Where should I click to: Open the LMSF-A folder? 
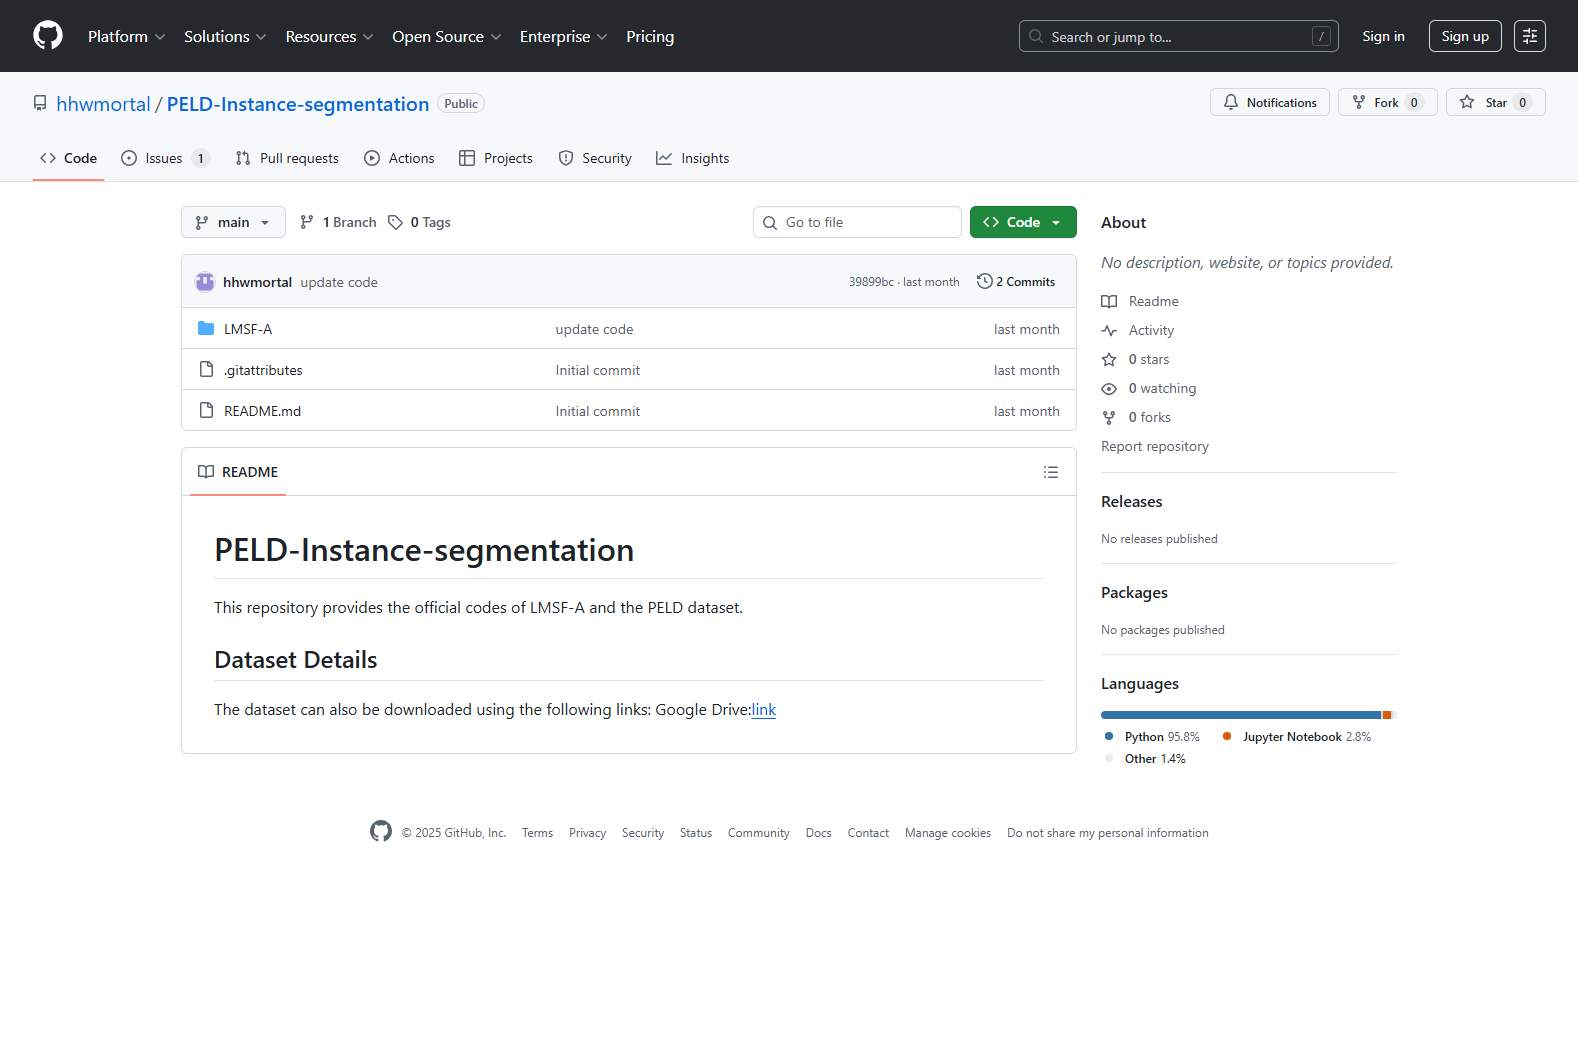pyautogui.click(x=248, y=329)
